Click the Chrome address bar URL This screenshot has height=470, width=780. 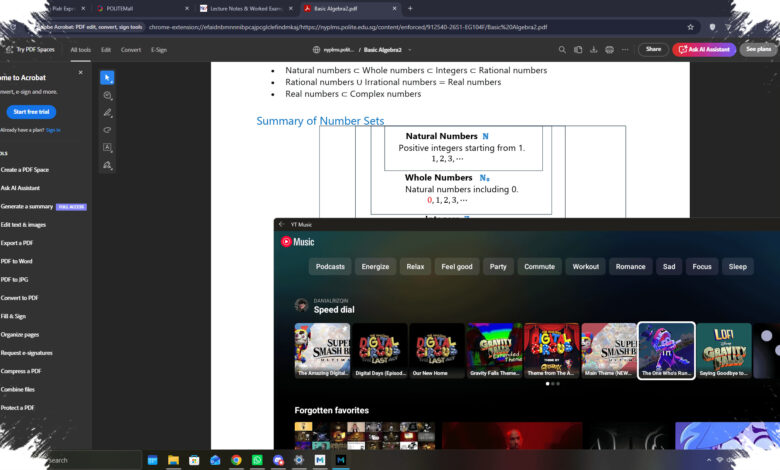[x=348, y=27]
